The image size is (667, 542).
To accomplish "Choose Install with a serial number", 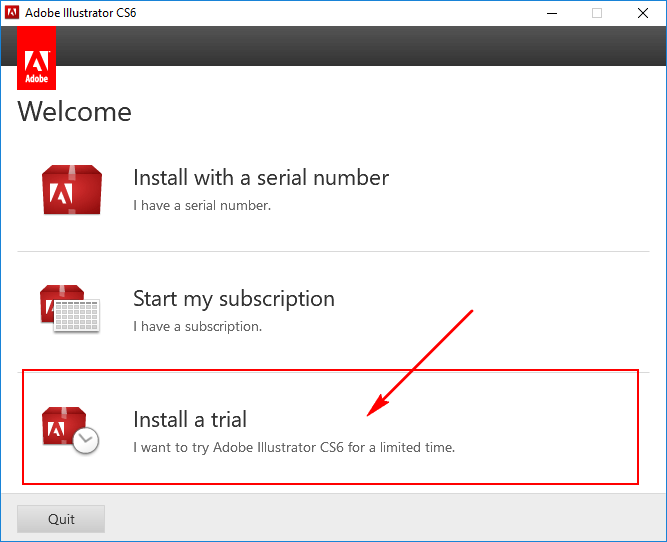I will 261,177.
